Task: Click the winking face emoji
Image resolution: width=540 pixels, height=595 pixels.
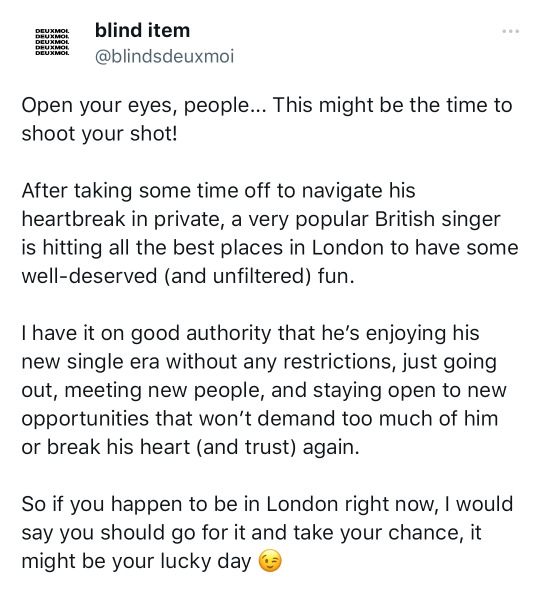Action: [270, 562]
